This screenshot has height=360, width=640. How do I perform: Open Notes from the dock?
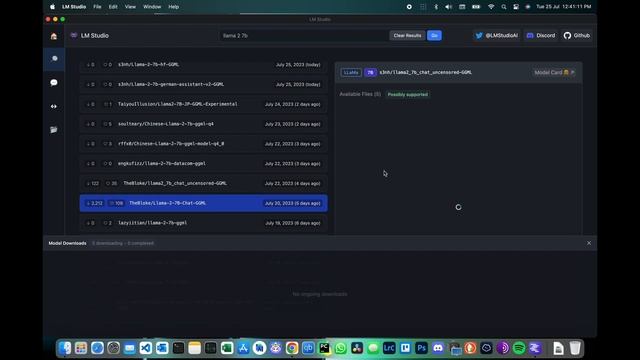click(194, 348)
